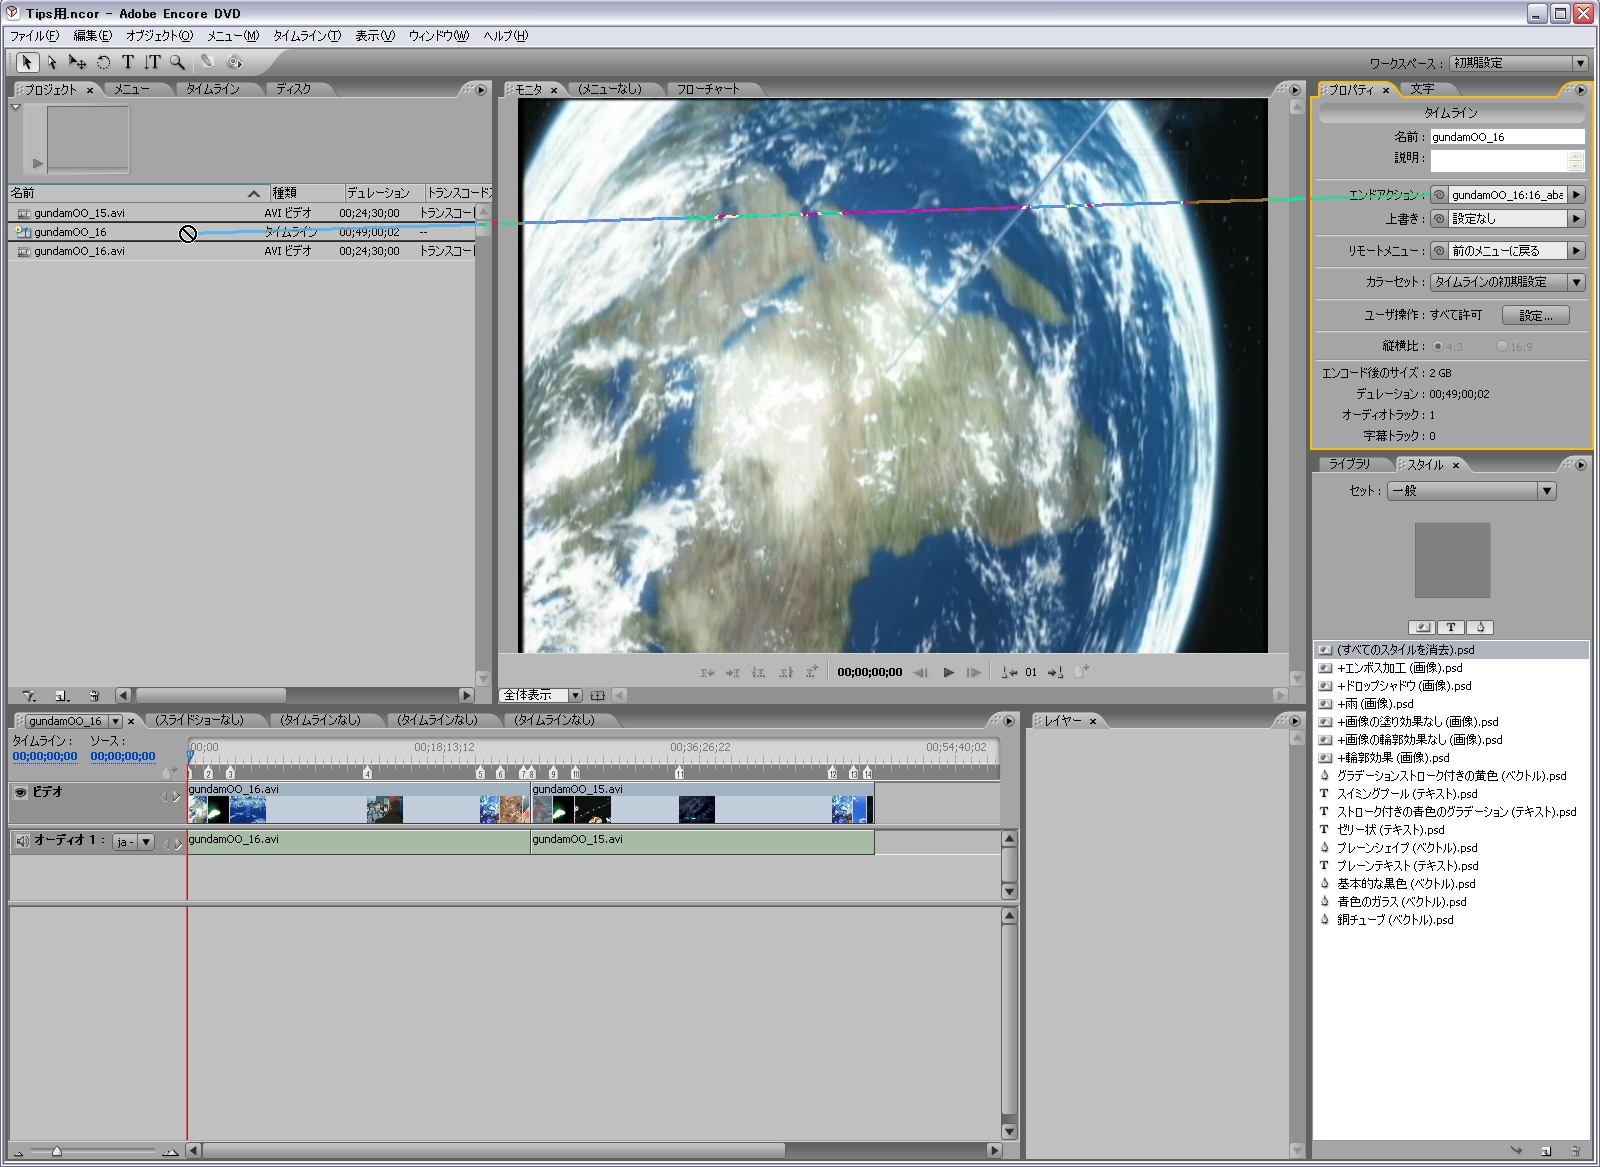Screen dimensions: 1600x1167
Task: Click the speaker icon on Audio 1 track
Action: click(22, 841)
